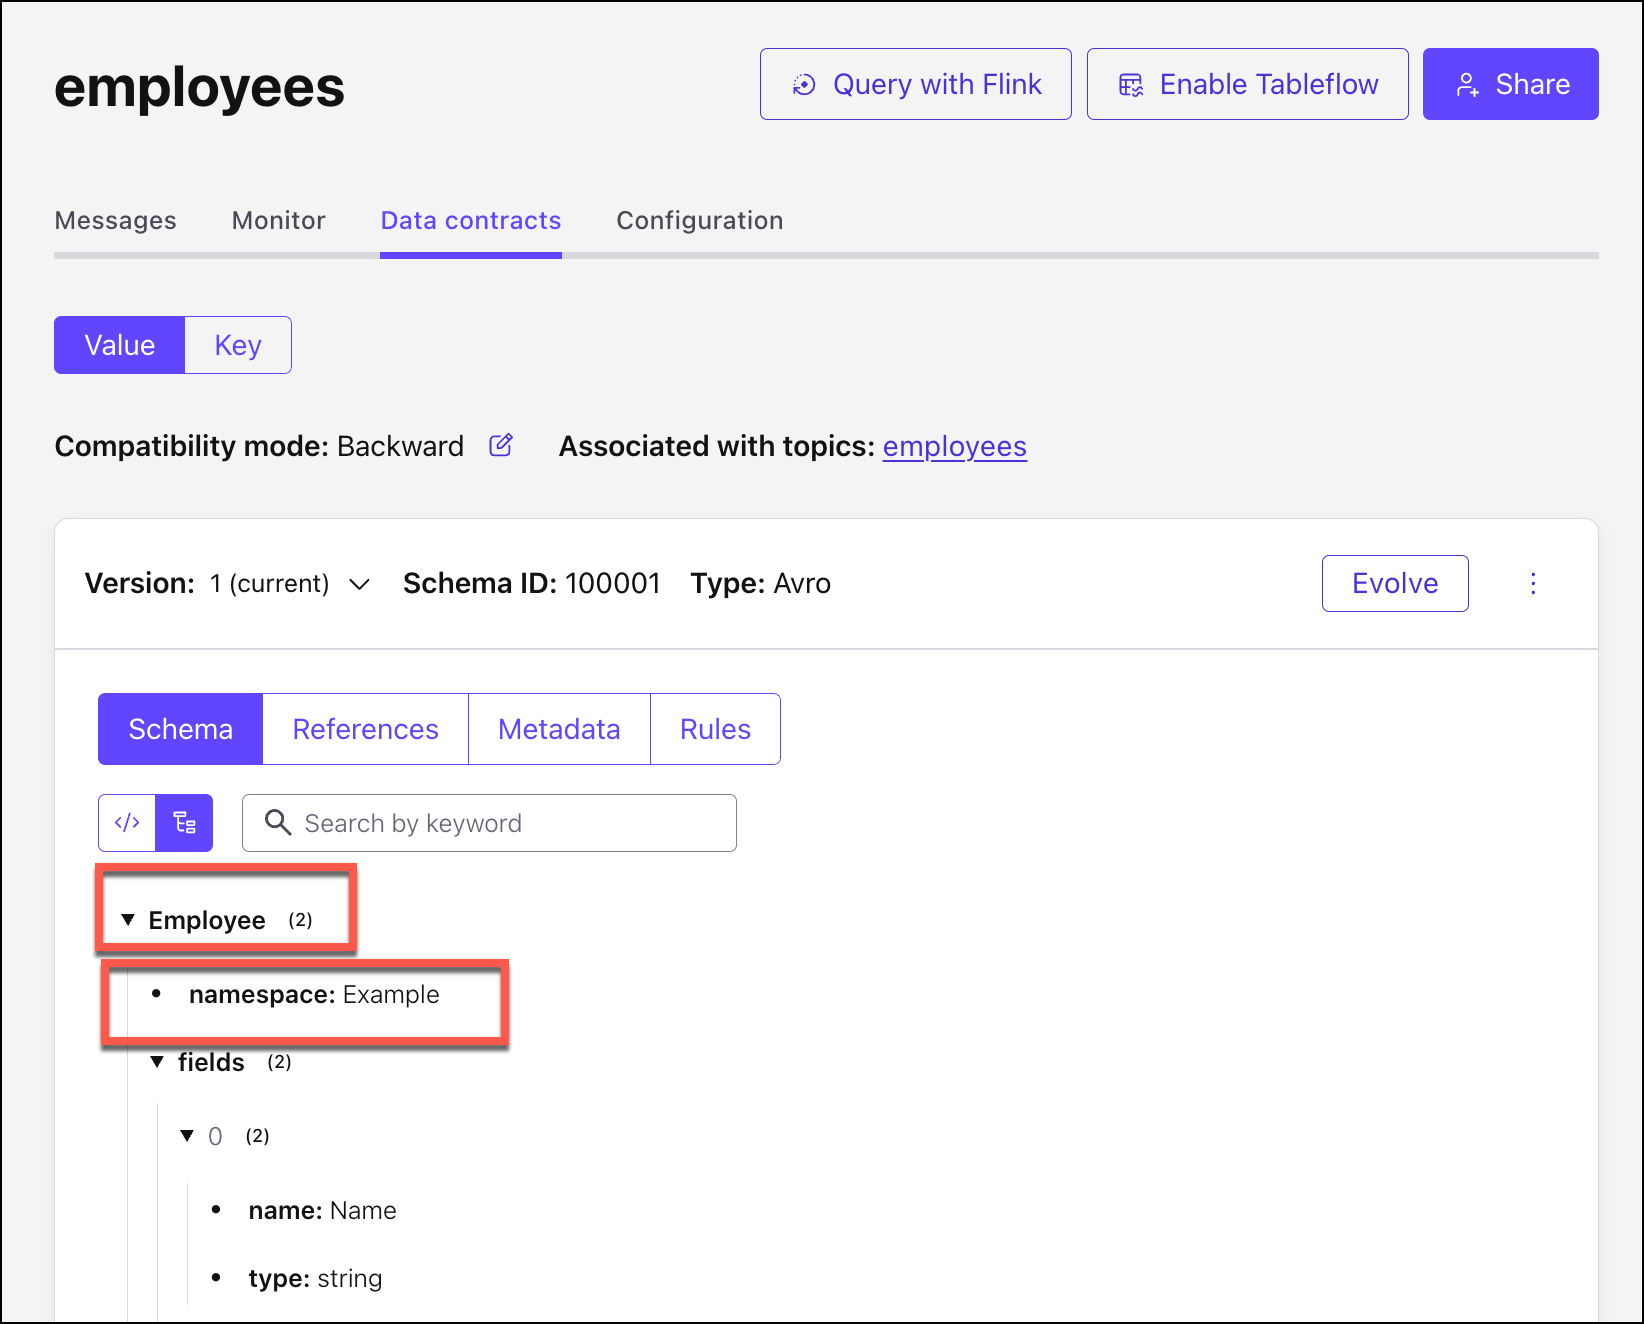
Task: Open the Messages tab
Action: tap(115, 220)
